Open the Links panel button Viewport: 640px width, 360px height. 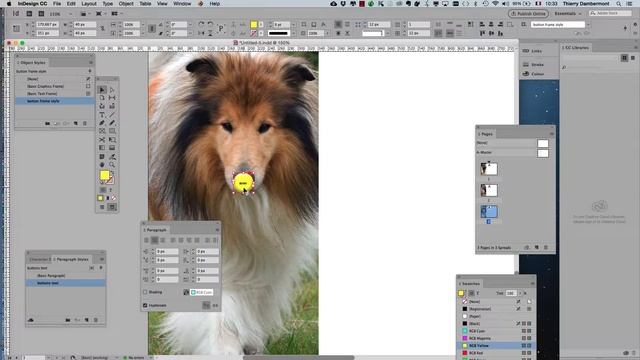pos(533,51)
